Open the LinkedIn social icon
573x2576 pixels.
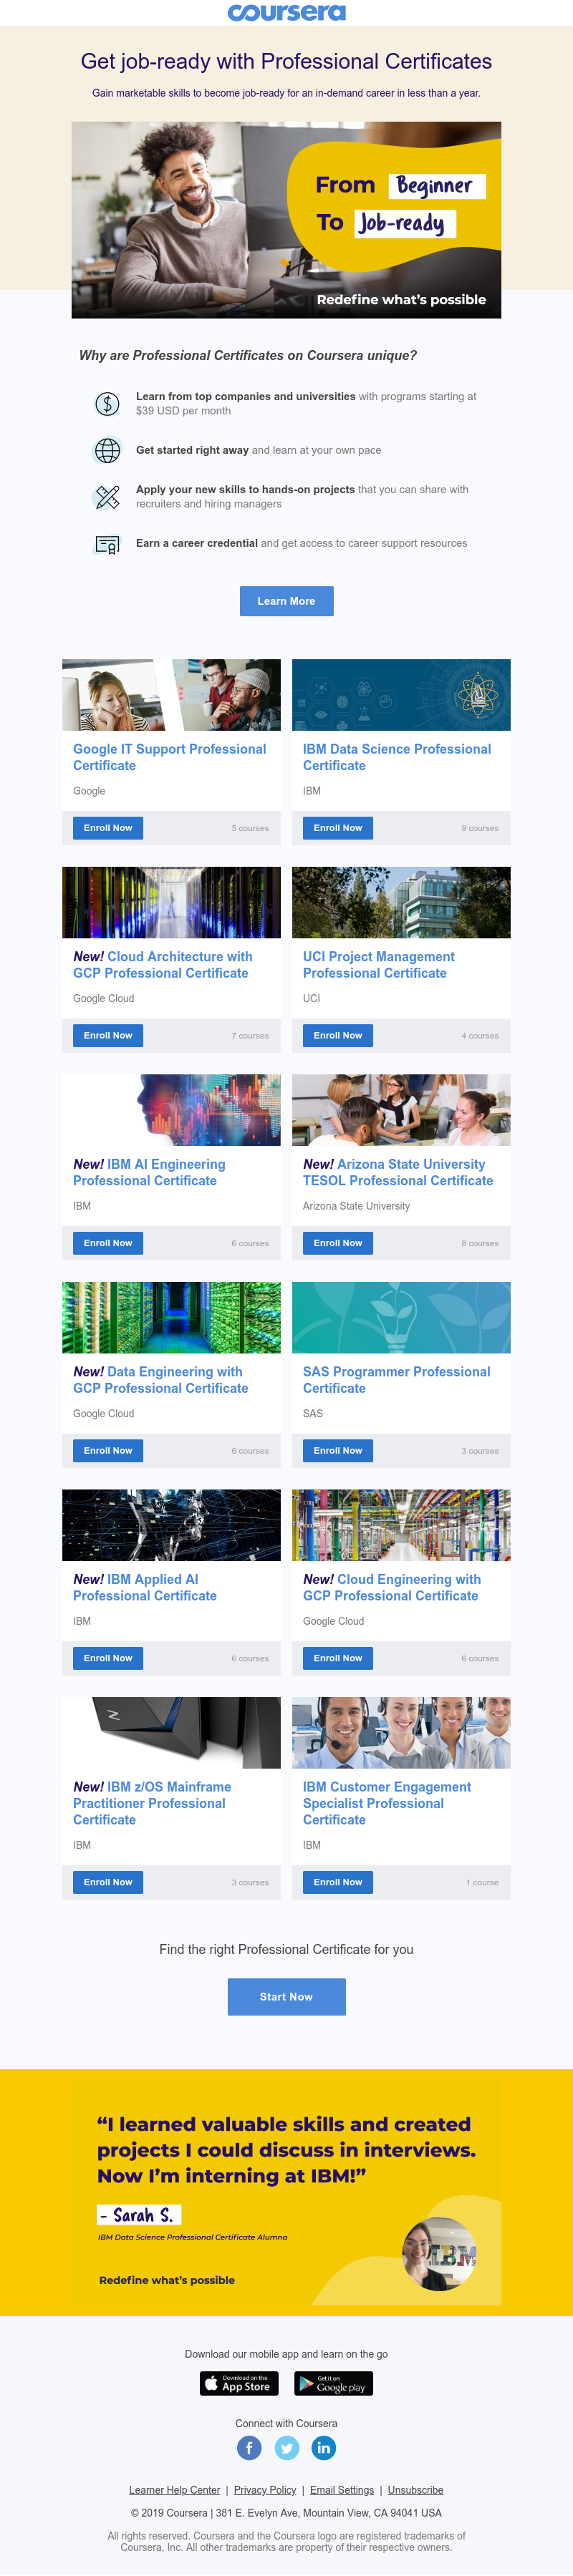[x=323, y=2448]
